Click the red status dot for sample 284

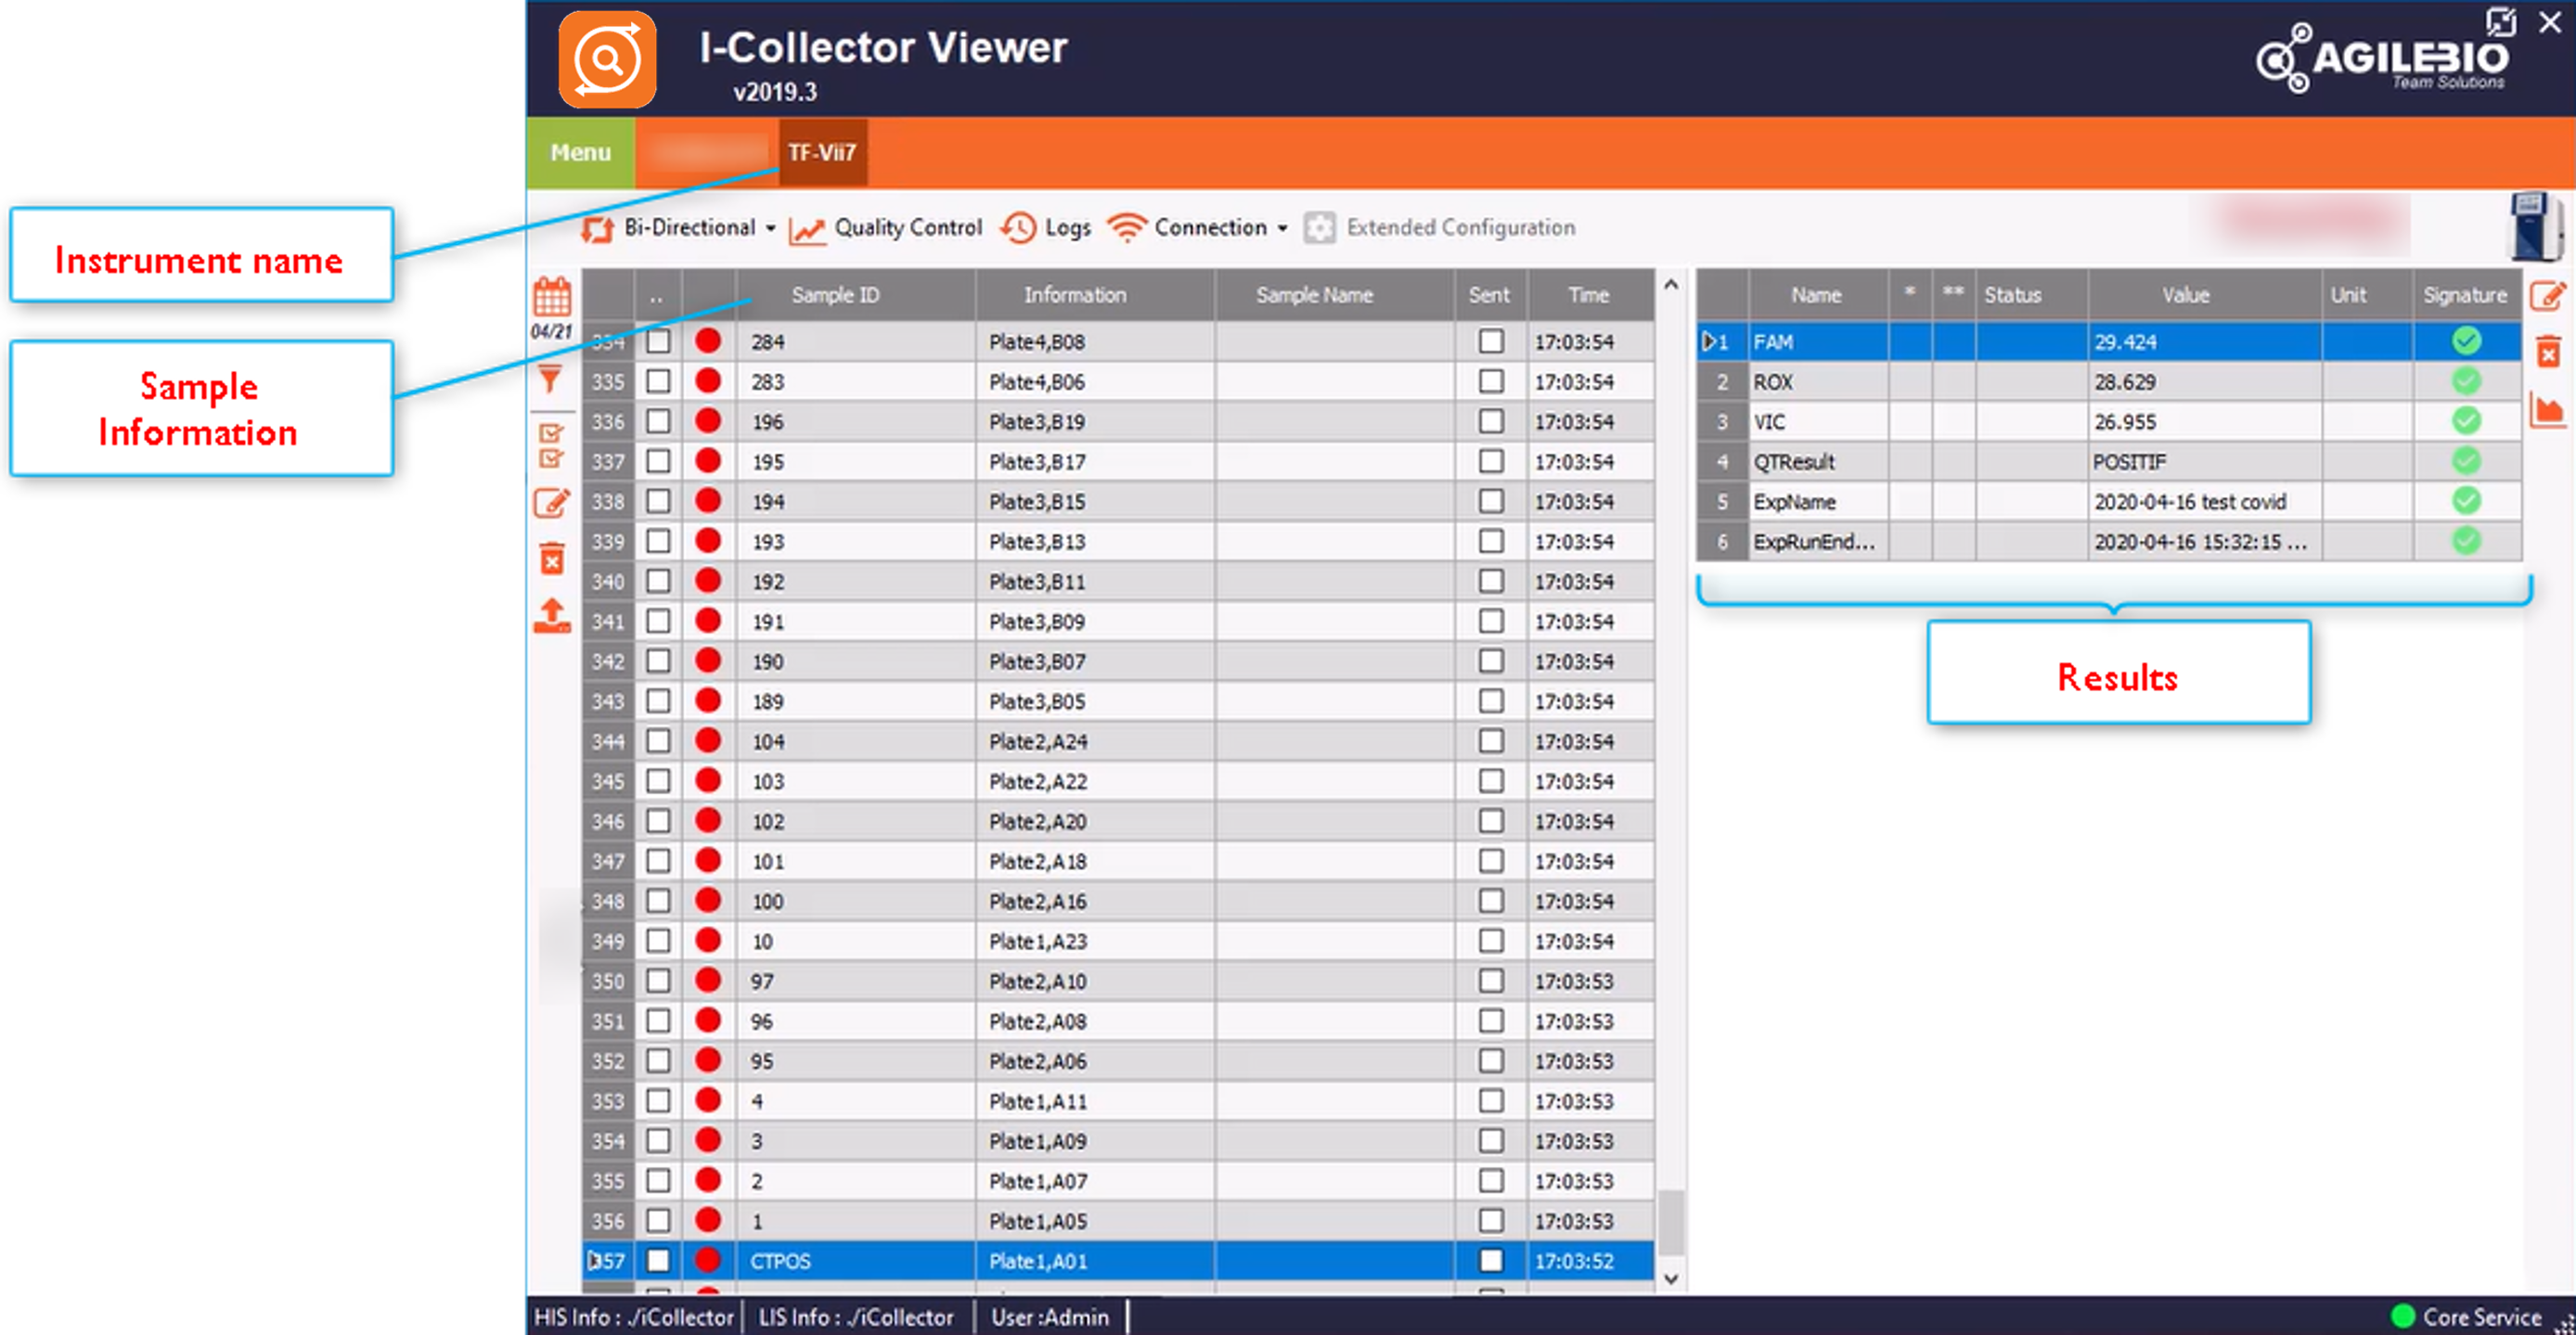click(708, 341)
